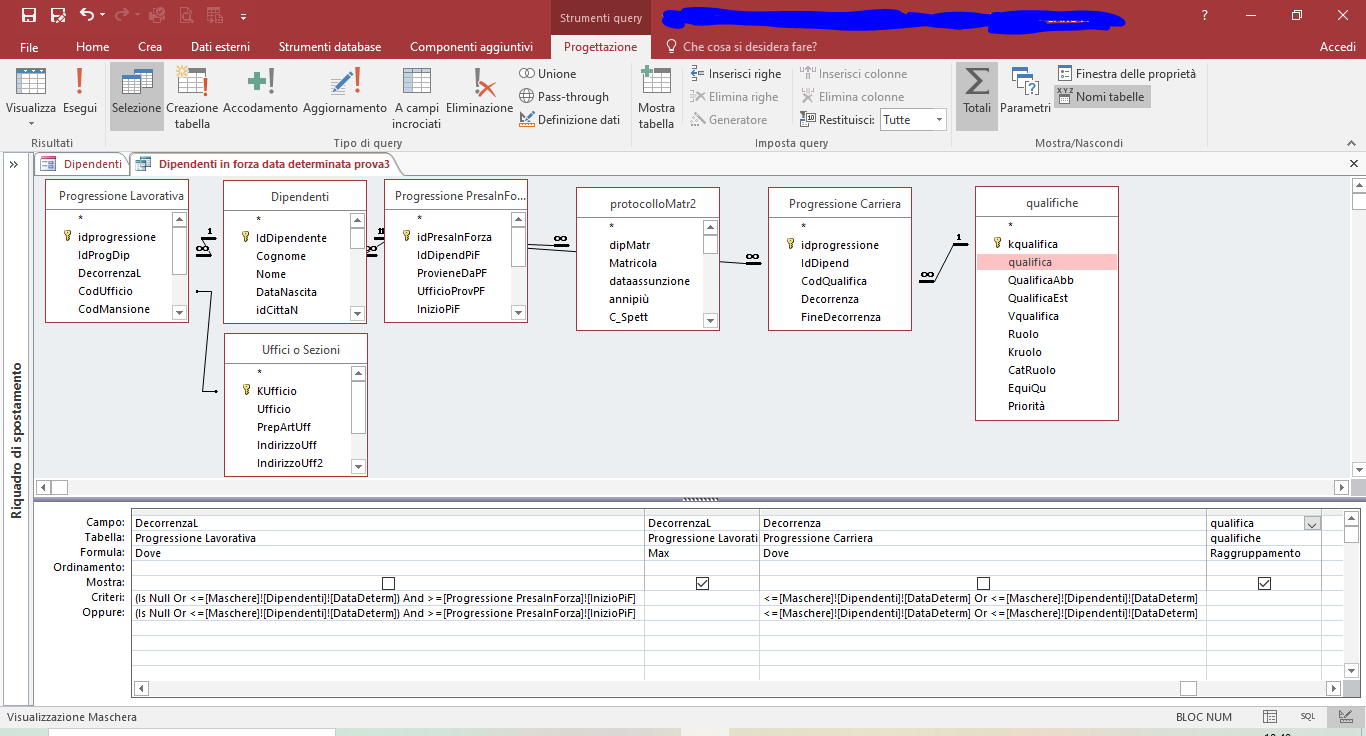1366x736 pixels.
Task: Expand the navigation pane chevron
Action: [x=14, y=165]
